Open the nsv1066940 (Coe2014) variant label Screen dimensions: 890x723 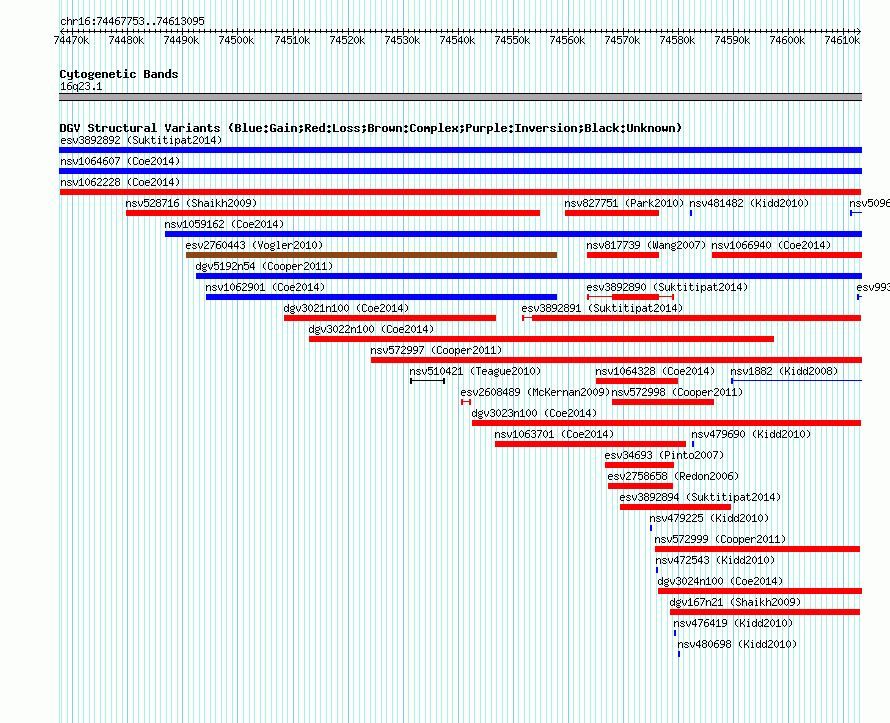(771, 245)
